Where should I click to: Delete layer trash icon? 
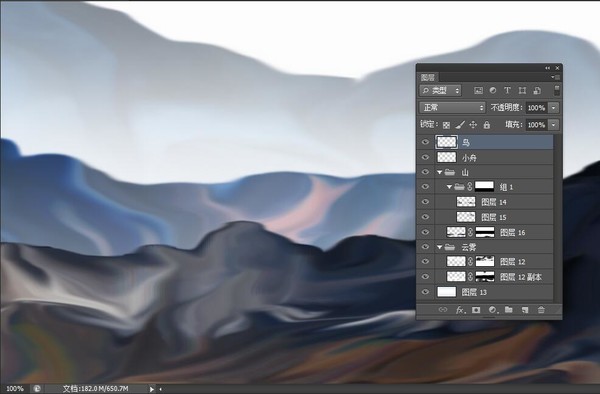click(x=541, y=310)
